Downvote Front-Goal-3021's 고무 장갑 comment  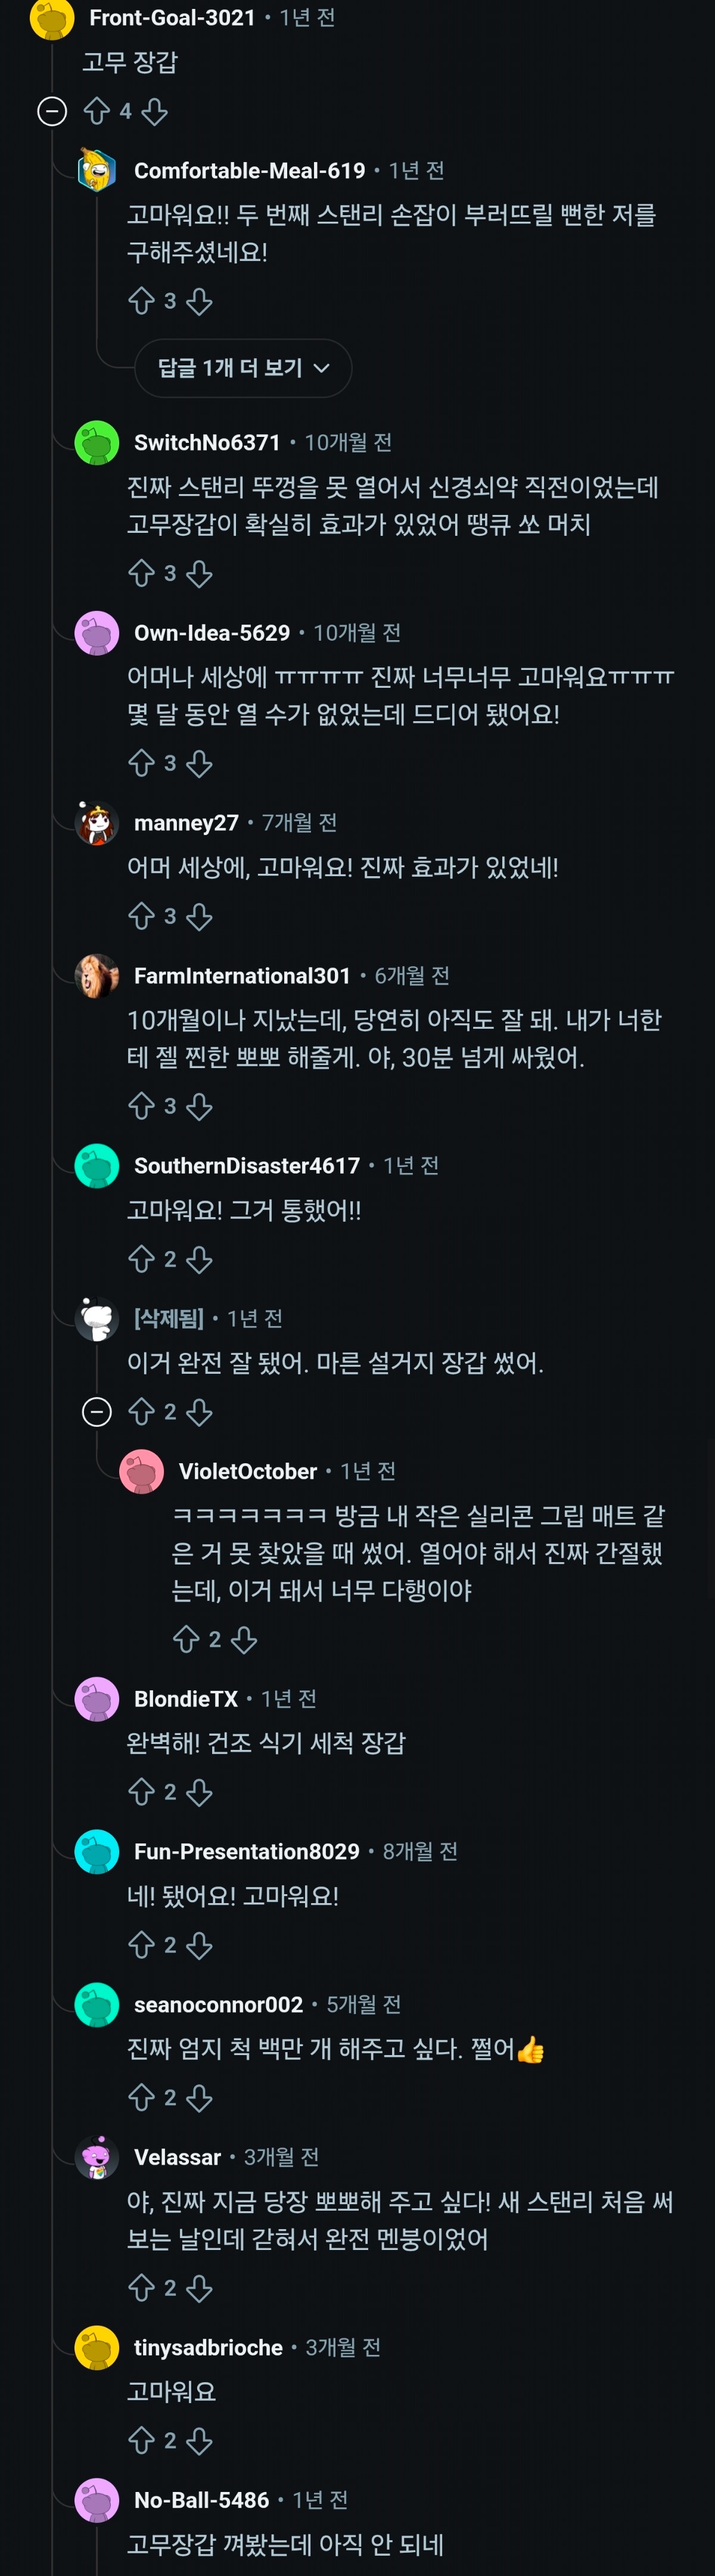(x=154, y=111)
